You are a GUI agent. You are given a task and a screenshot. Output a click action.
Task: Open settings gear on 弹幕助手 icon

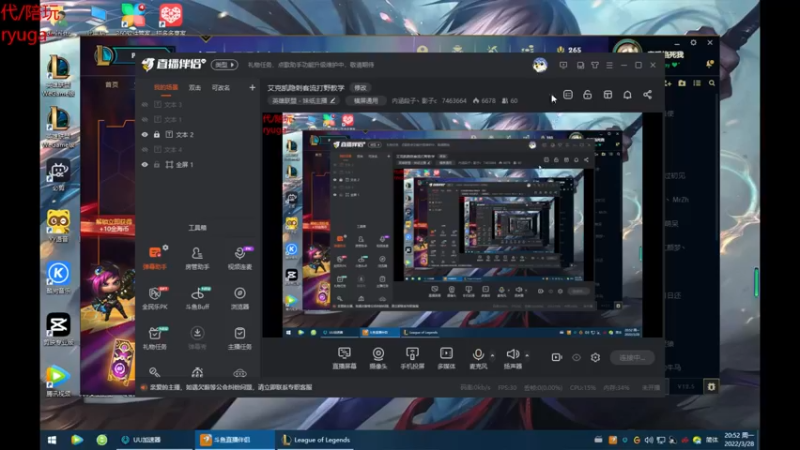pyautogui.click(x=165, y=247)
